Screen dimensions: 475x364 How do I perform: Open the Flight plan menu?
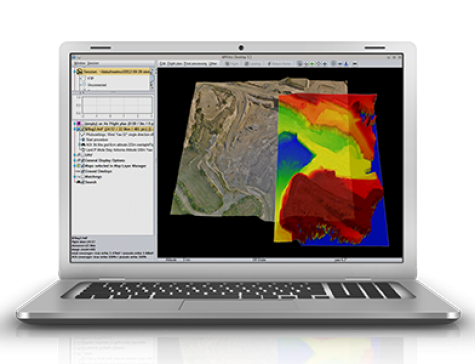click(175, 64)
